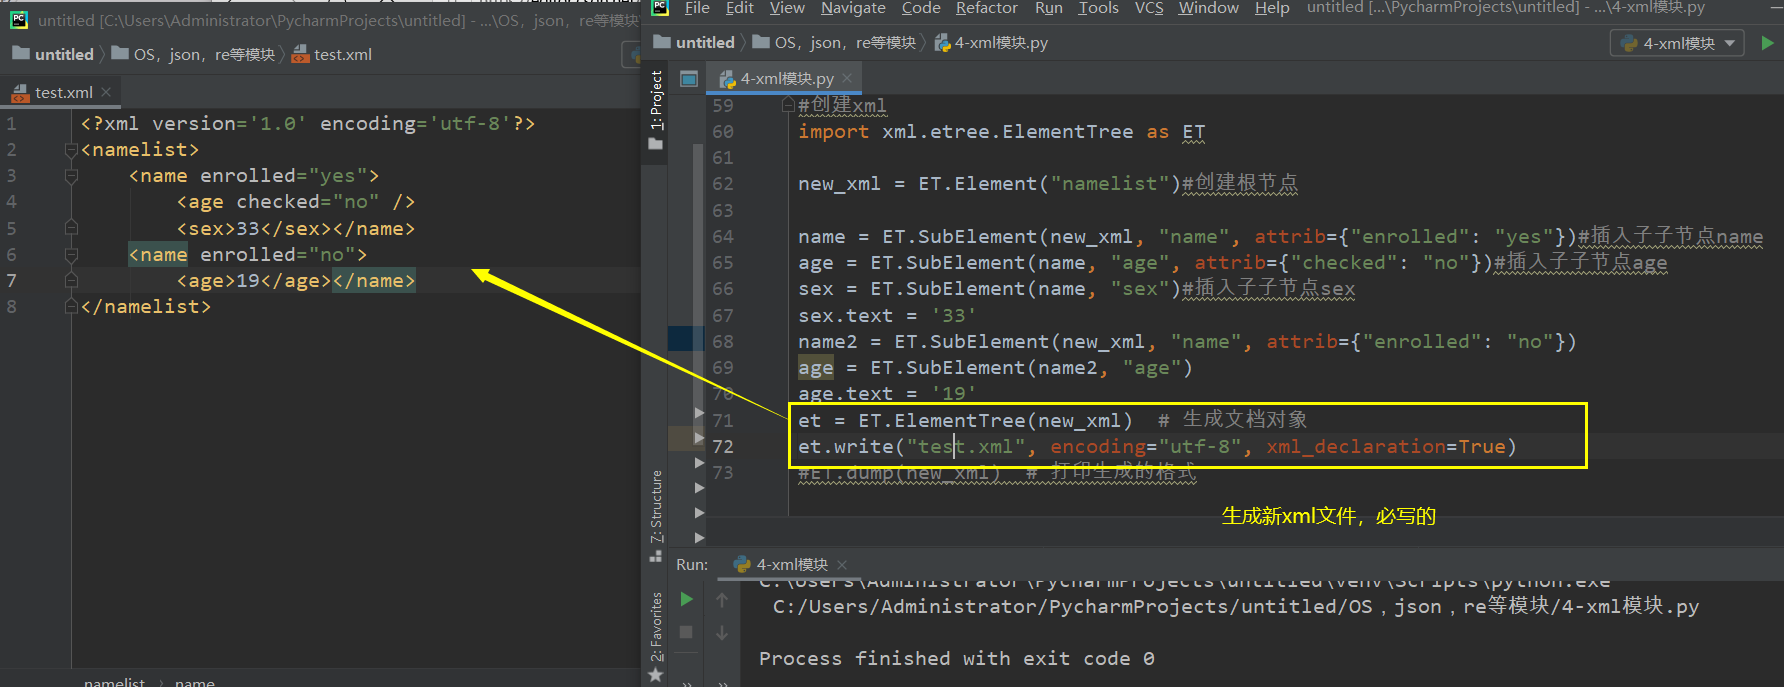
Task: Open the 2: Favorites tool window
Action: tap(656, 627)
